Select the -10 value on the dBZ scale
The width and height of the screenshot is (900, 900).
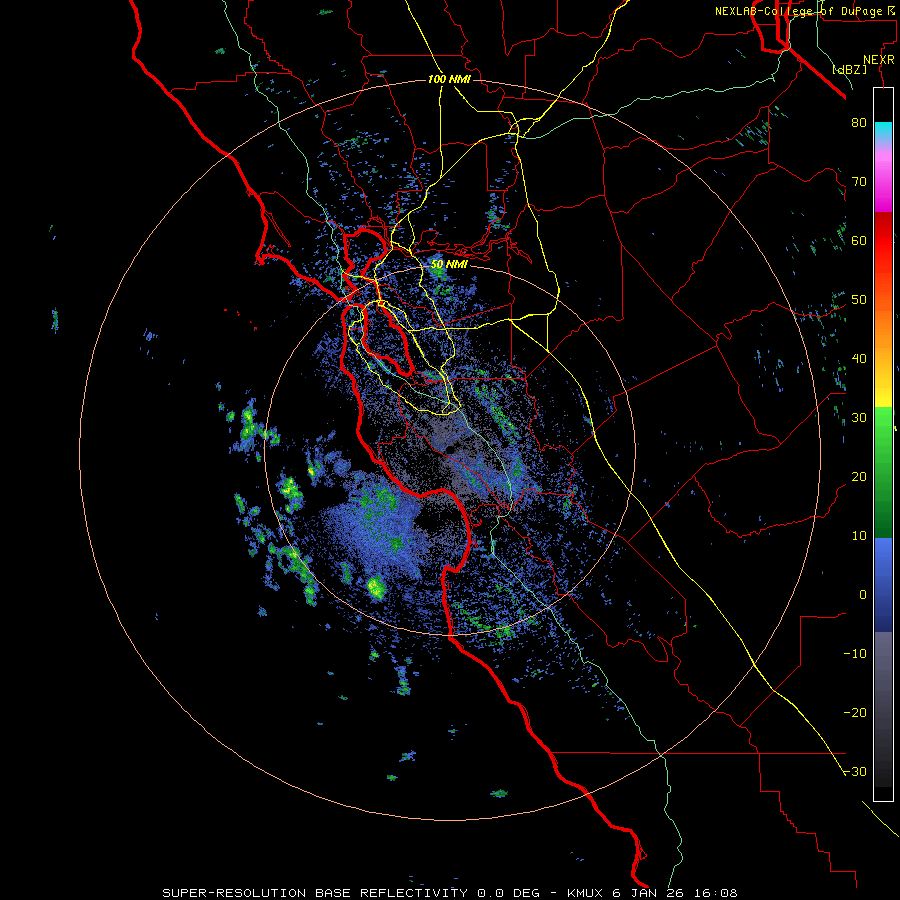(855, 654)
